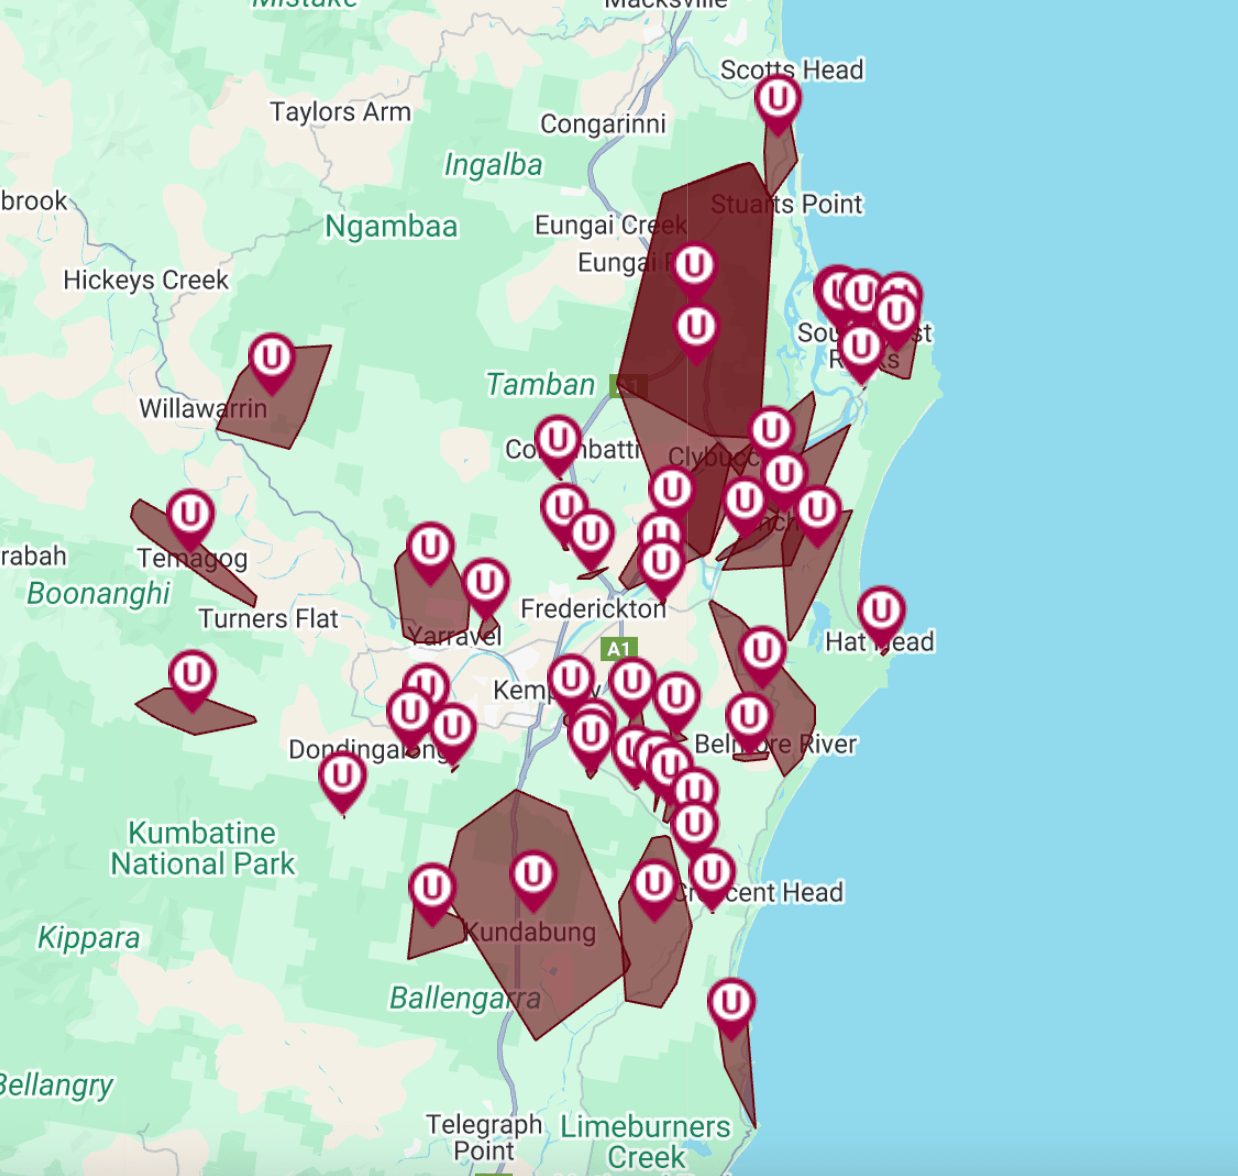Click the Hickeys Creek place label
The height and width of the screenshot is (1176, 1238).
[x=146, y=280]
